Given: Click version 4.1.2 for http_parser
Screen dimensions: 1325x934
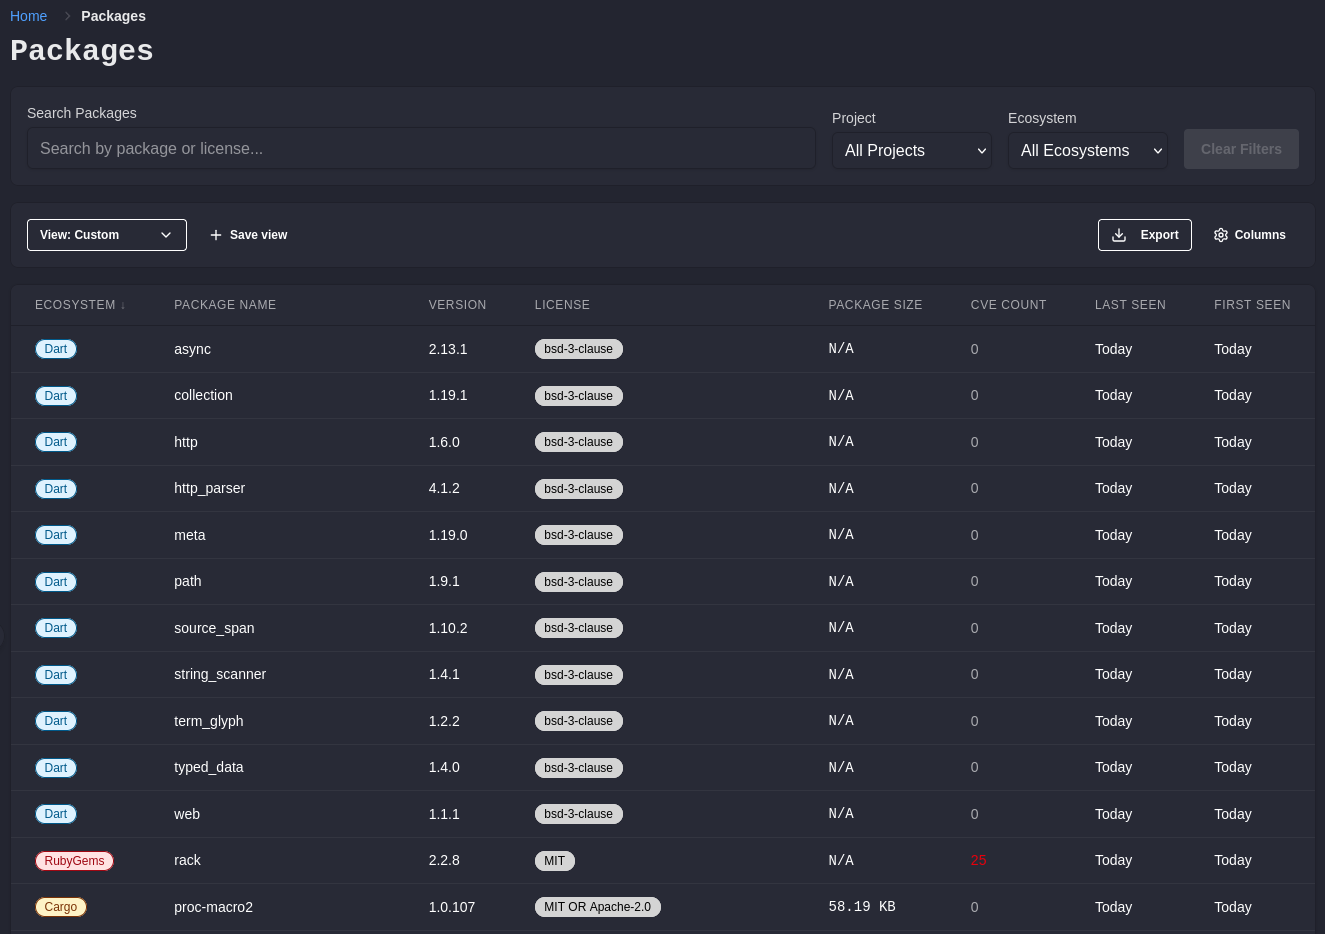Looking at the screenshot, I should click(444, 488).
